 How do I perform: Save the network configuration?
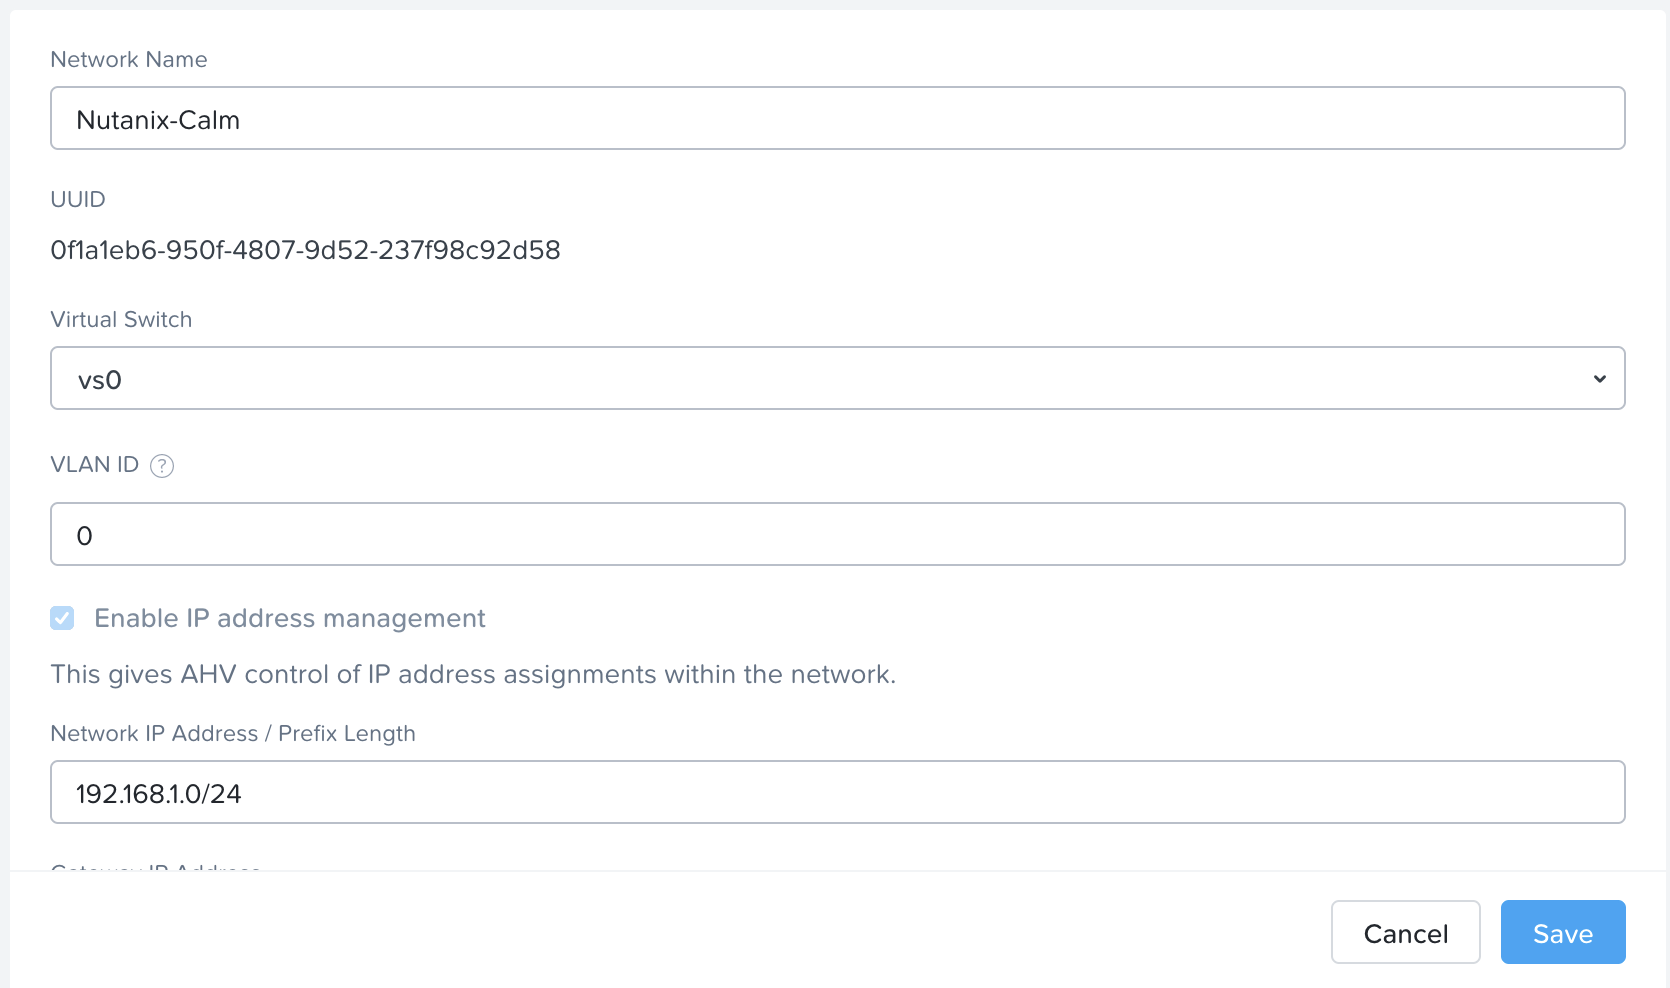pos(1562,932)
